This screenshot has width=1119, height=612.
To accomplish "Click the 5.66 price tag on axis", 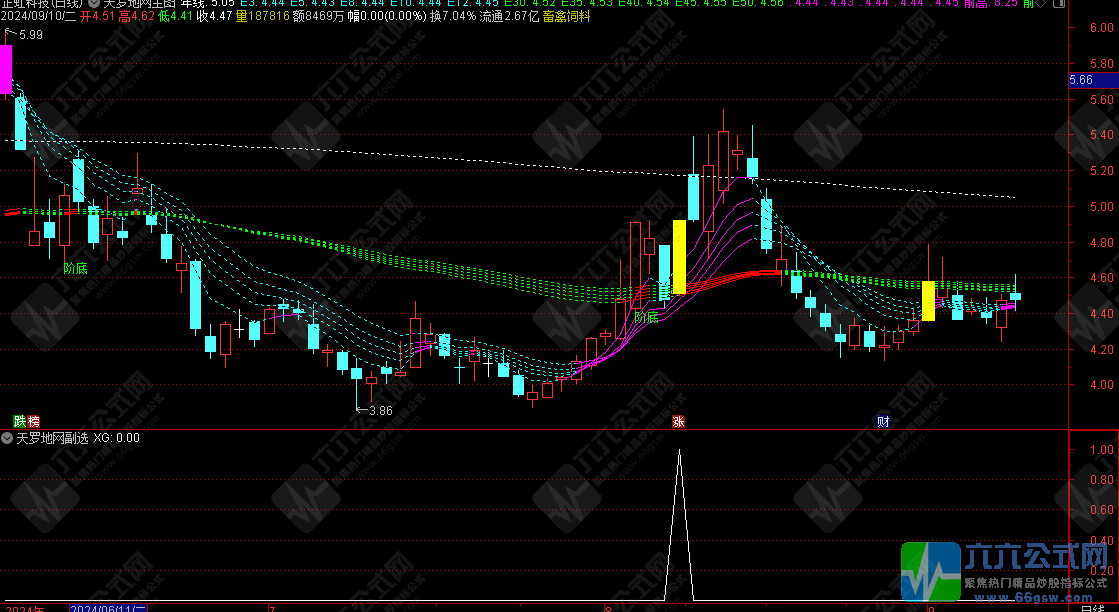I will point(1081,80).
